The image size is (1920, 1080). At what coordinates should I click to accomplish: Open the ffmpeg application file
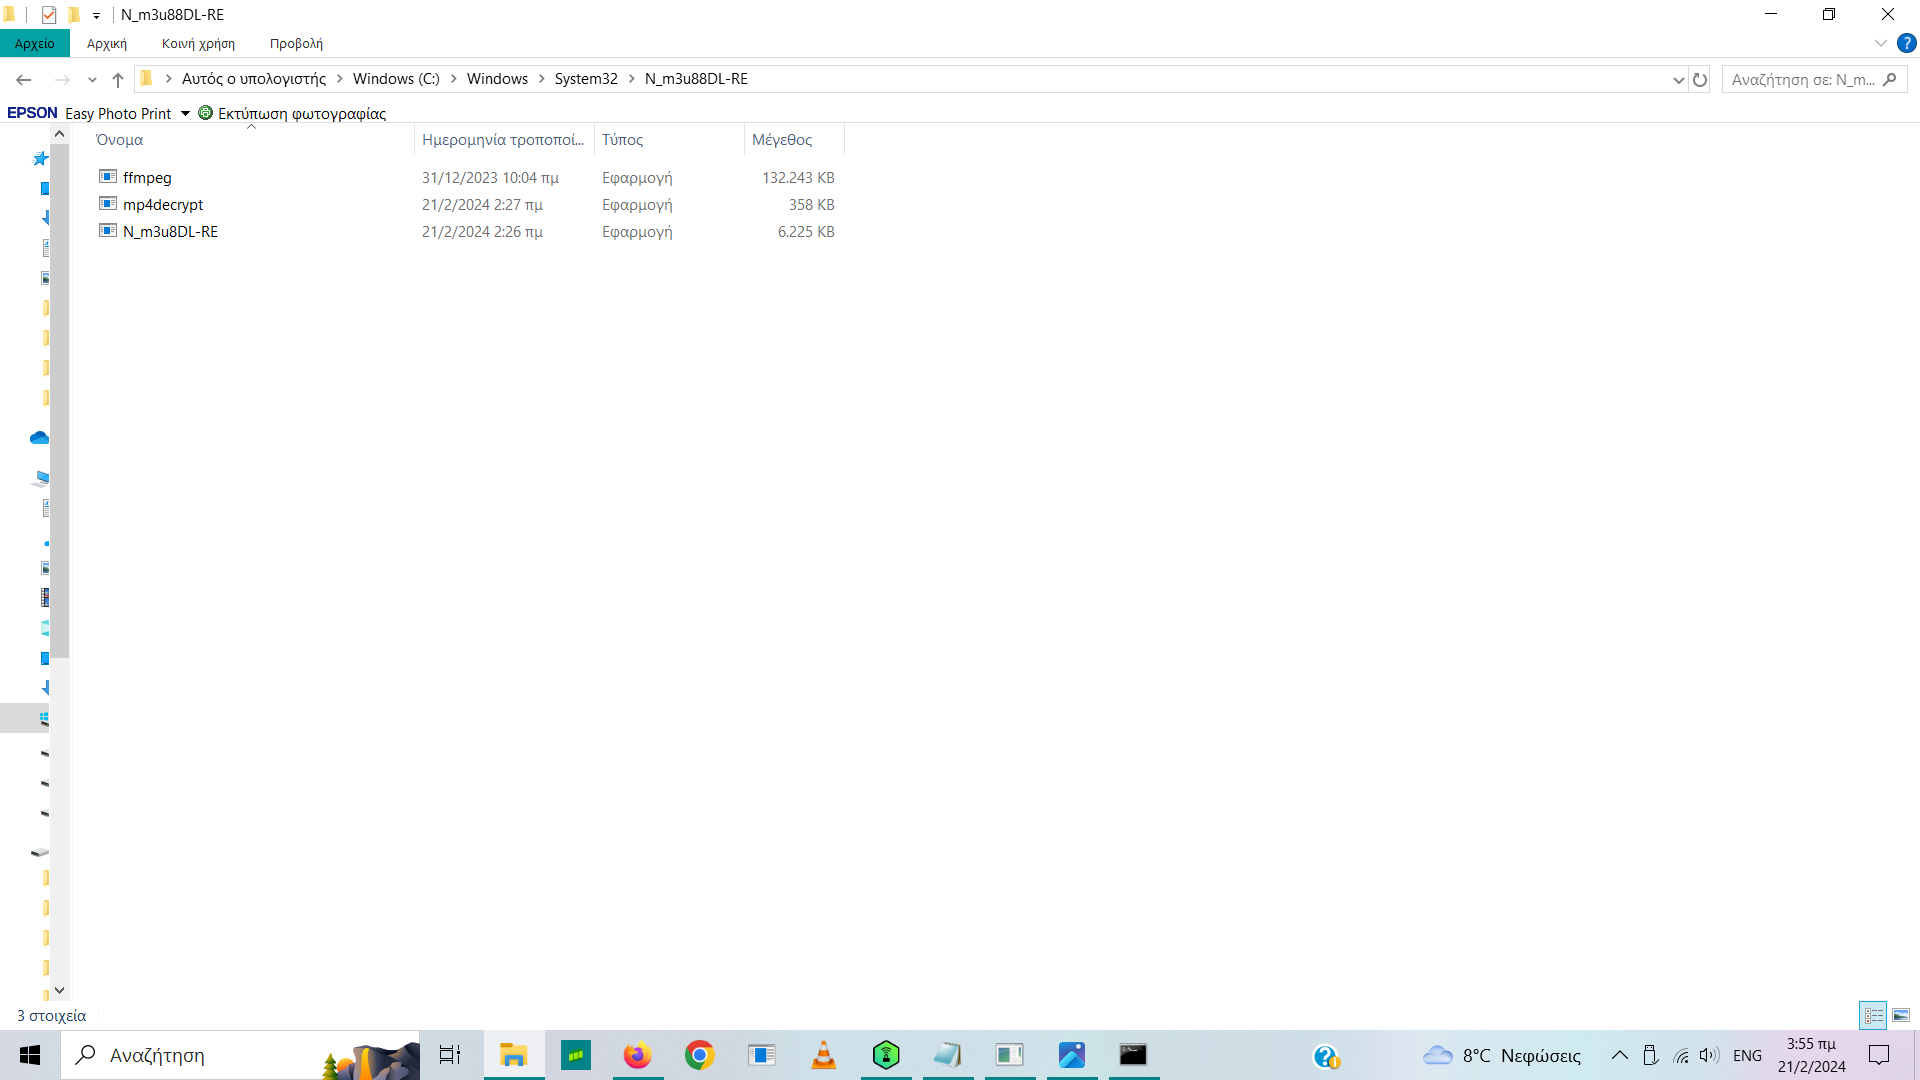point(147,177)
